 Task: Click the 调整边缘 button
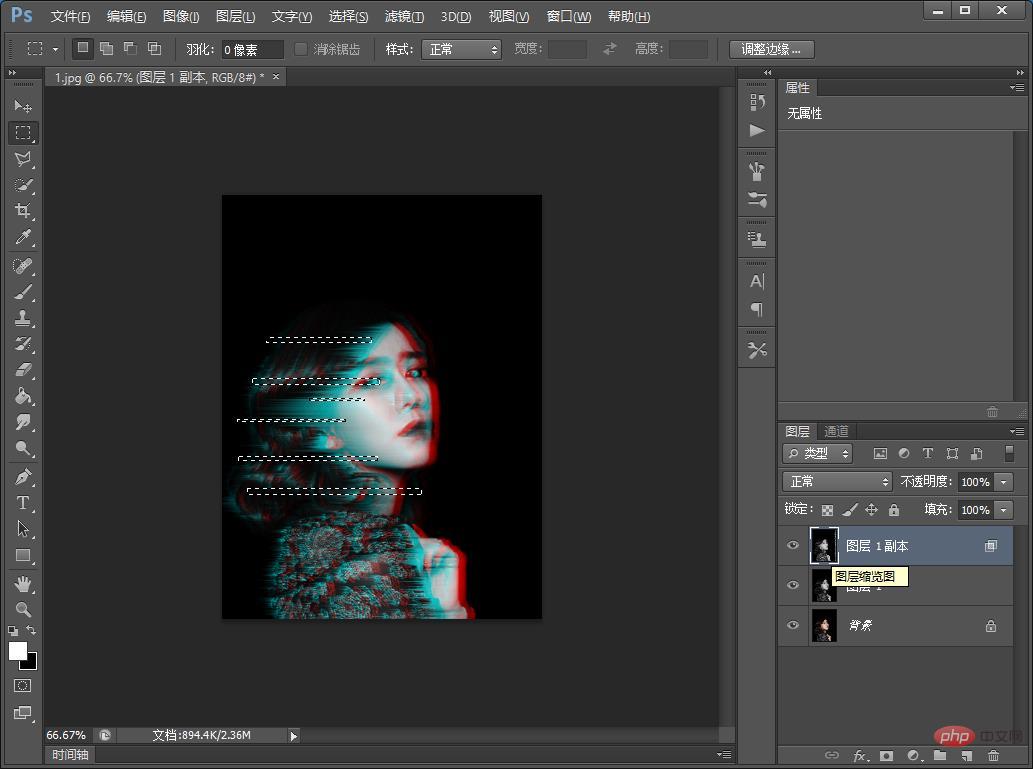pyautogui.click(x=771, y=49)
